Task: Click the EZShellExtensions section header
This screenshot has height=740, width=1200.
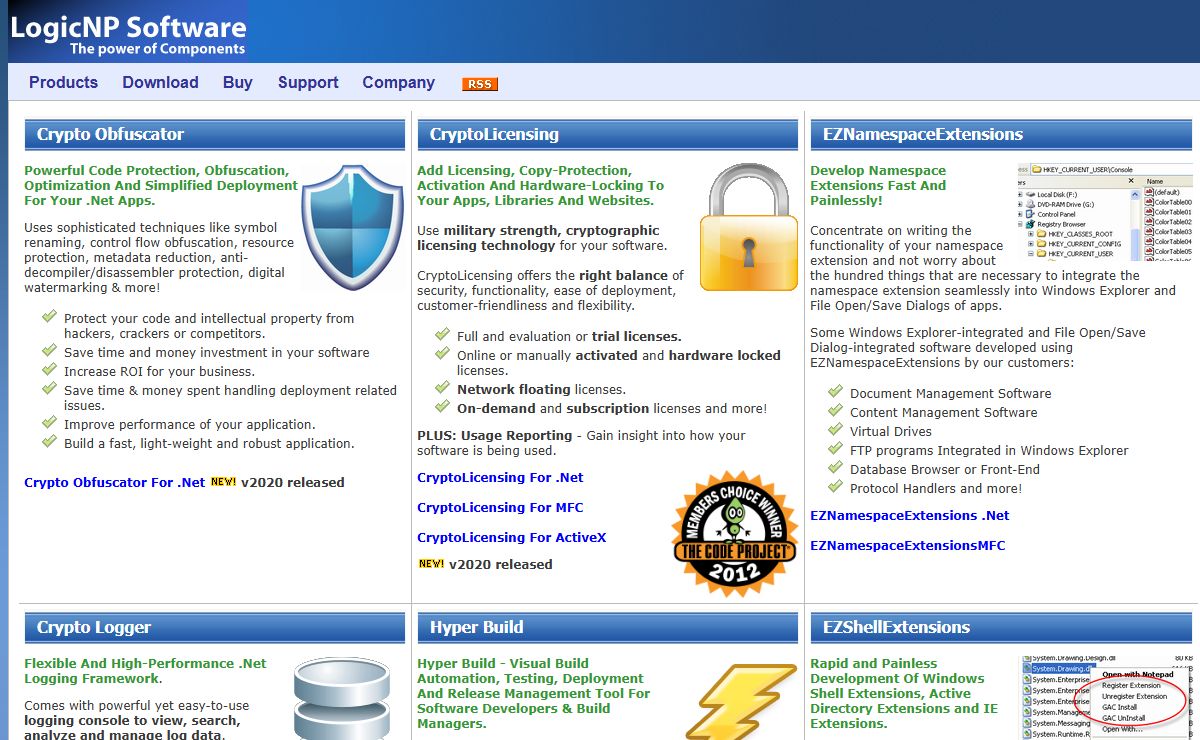Action: (x=1001, y=627)
